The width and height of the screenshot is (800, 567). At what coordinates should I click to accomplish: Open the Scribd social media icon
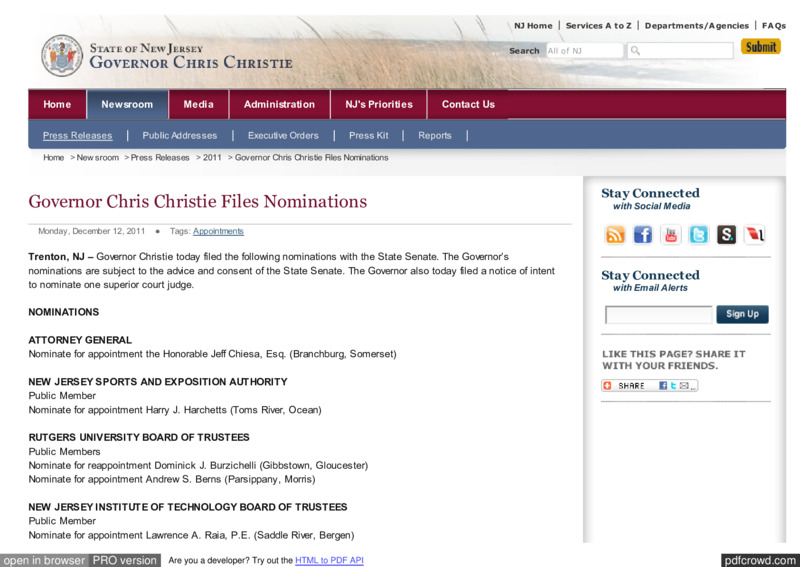[727, 235]
